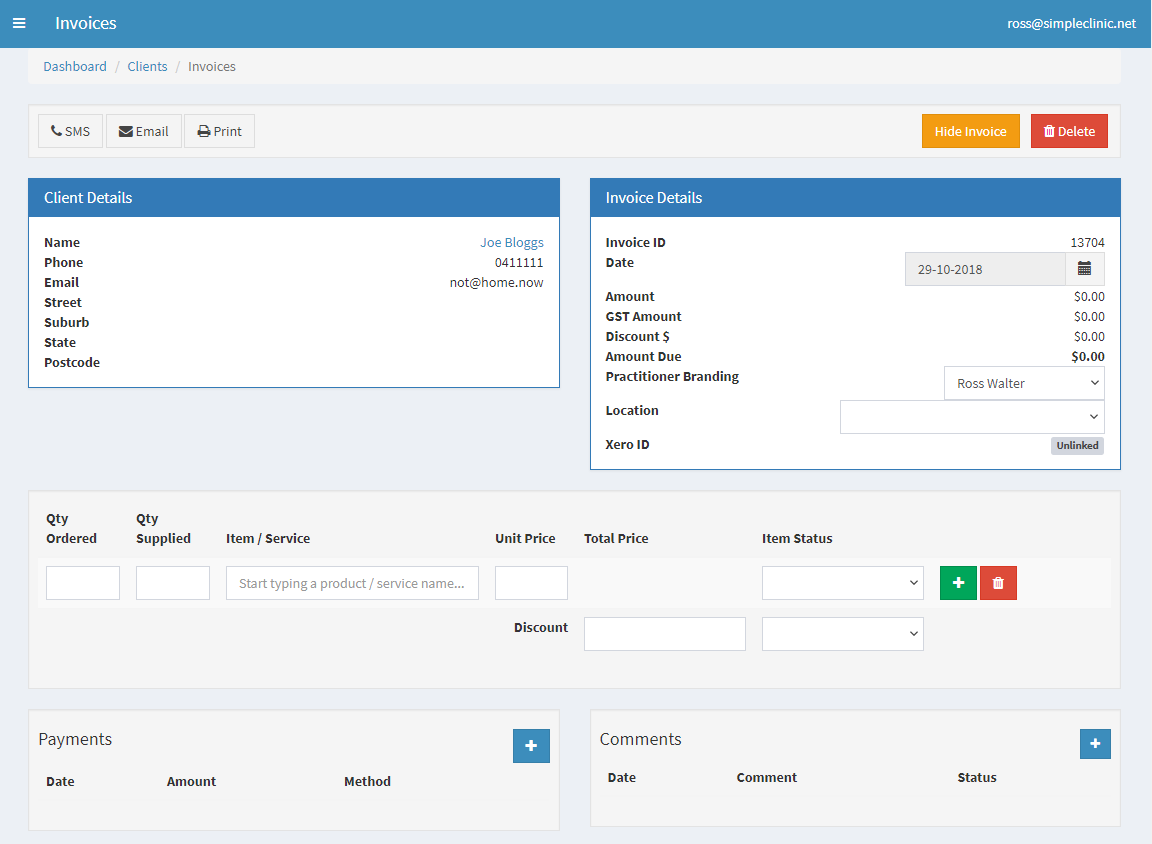The image size is (1152, 844).
Task: Open the calendar to change the invoice date
Action: (x=1086, y=268)
